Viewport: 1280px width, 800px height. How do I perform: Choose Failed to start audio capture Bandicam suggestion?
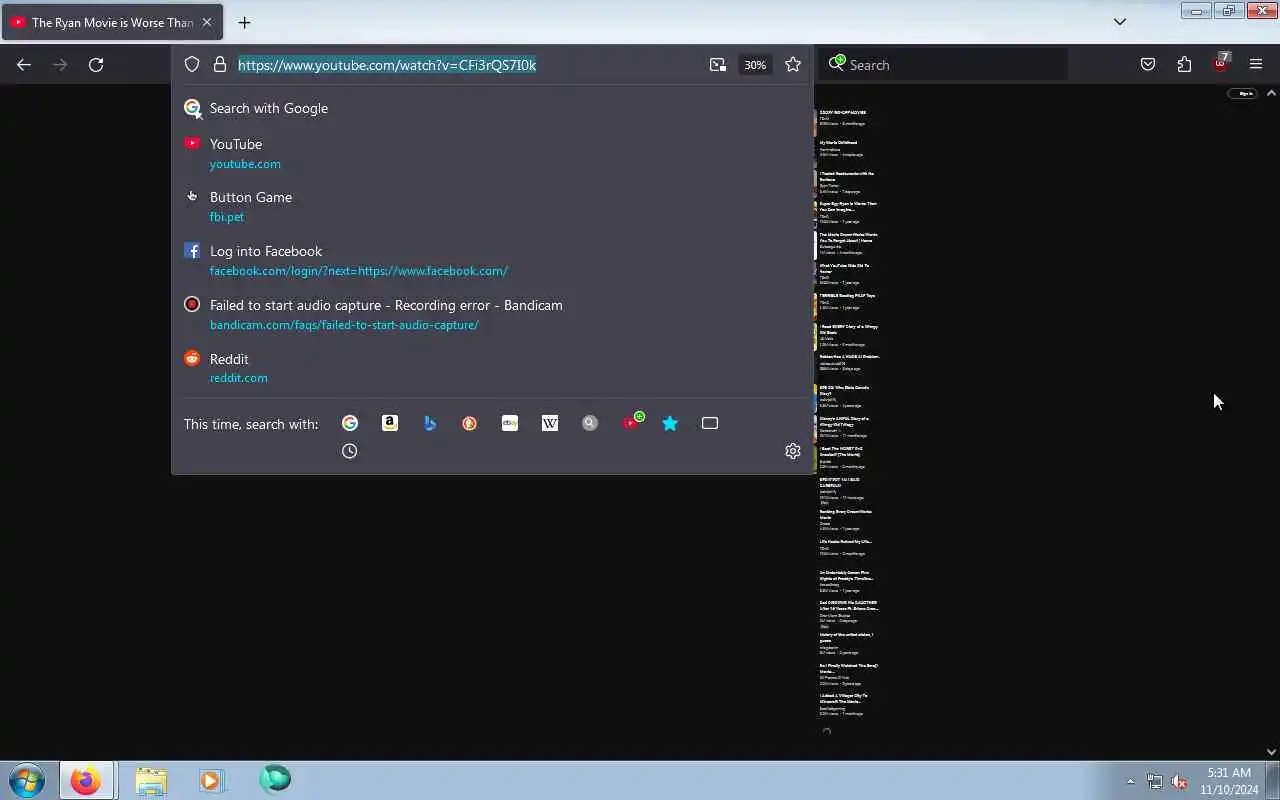coord(493,314)
